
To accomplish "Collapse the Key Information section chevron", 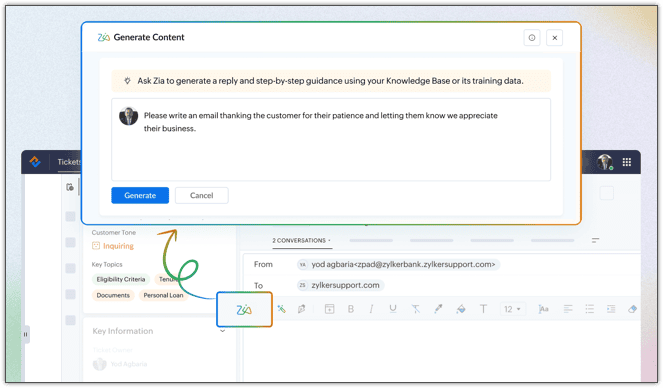I will pyautogui.click(x=222, y=331).
